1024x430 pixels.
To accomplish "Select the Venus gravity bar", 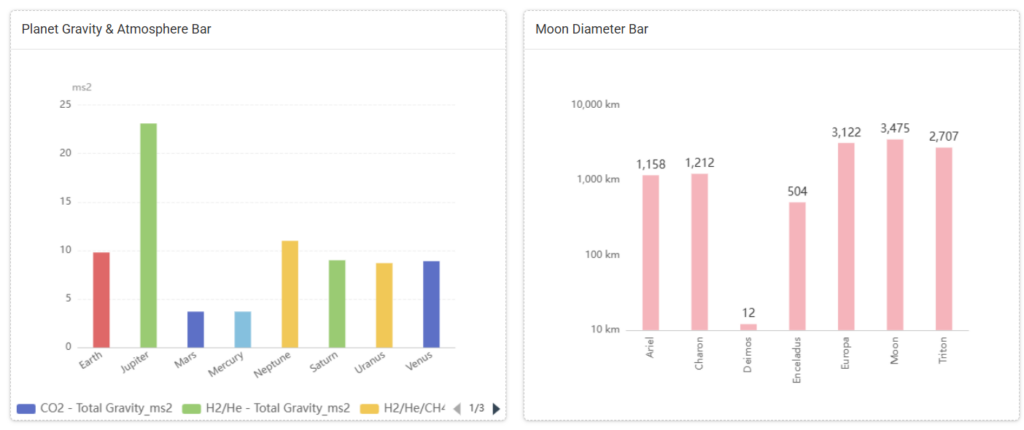I will point(431,305).
